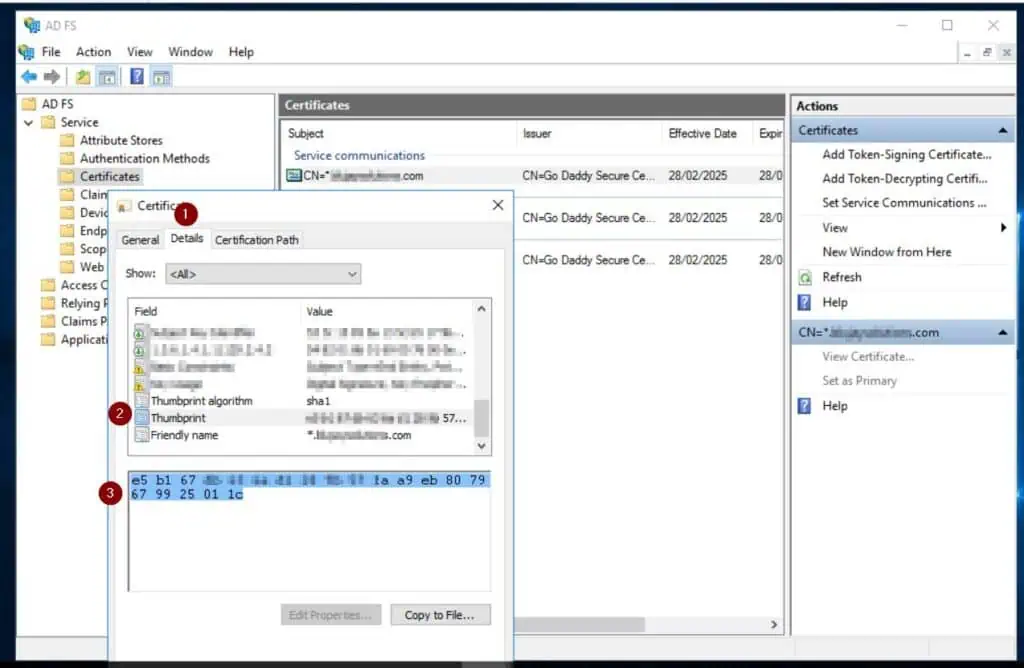
Task: Click the Service communications group label
Action: click(359, 156)
